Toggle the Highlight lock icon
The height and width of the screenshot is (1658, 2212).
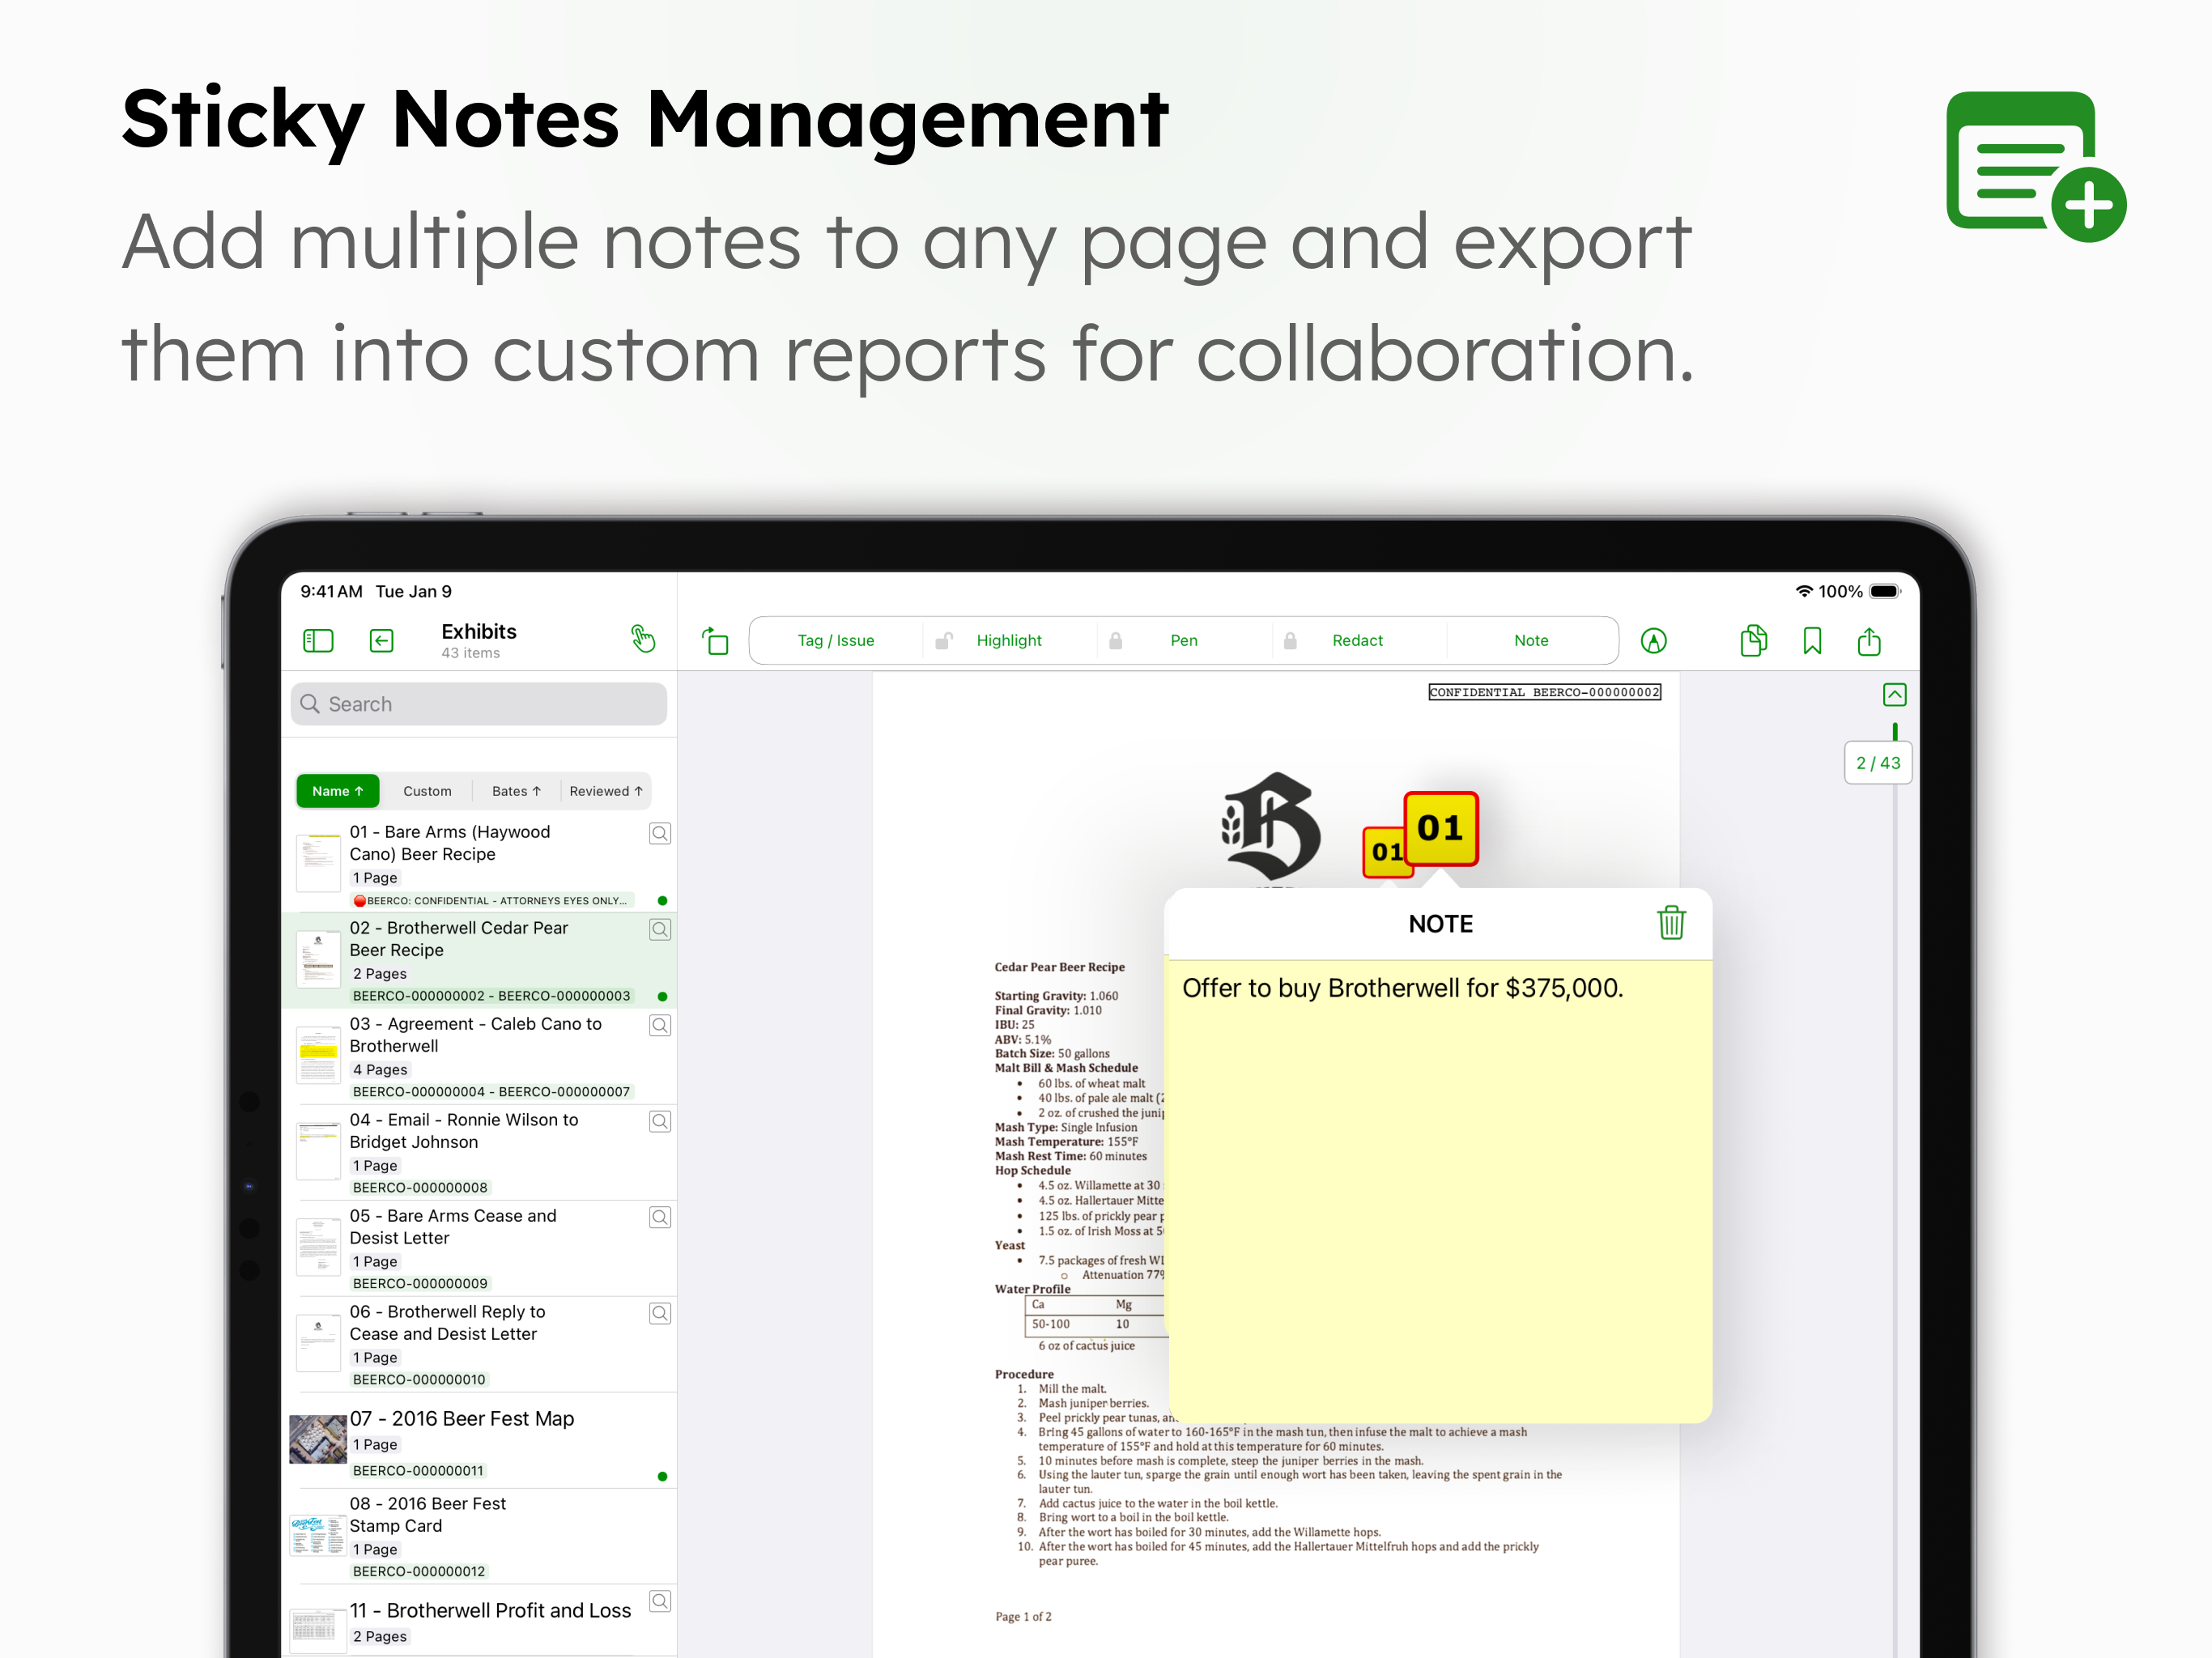[943, 640]
